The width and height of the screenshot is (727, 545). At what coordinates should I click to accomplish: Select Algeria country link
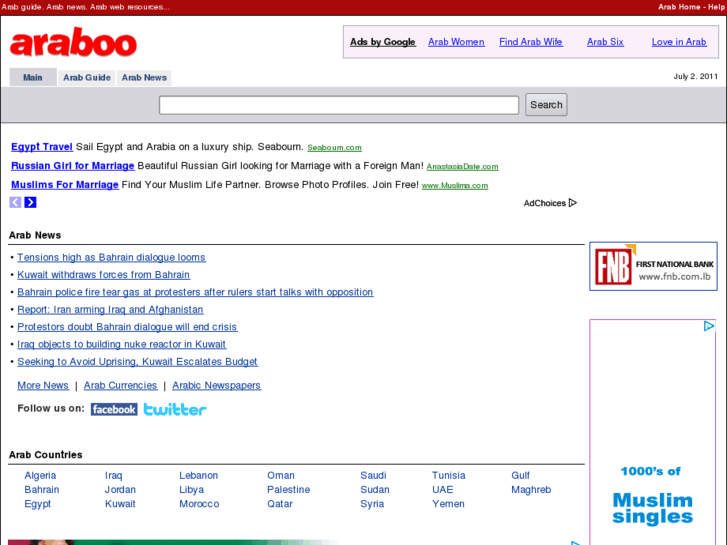[40, 475]
